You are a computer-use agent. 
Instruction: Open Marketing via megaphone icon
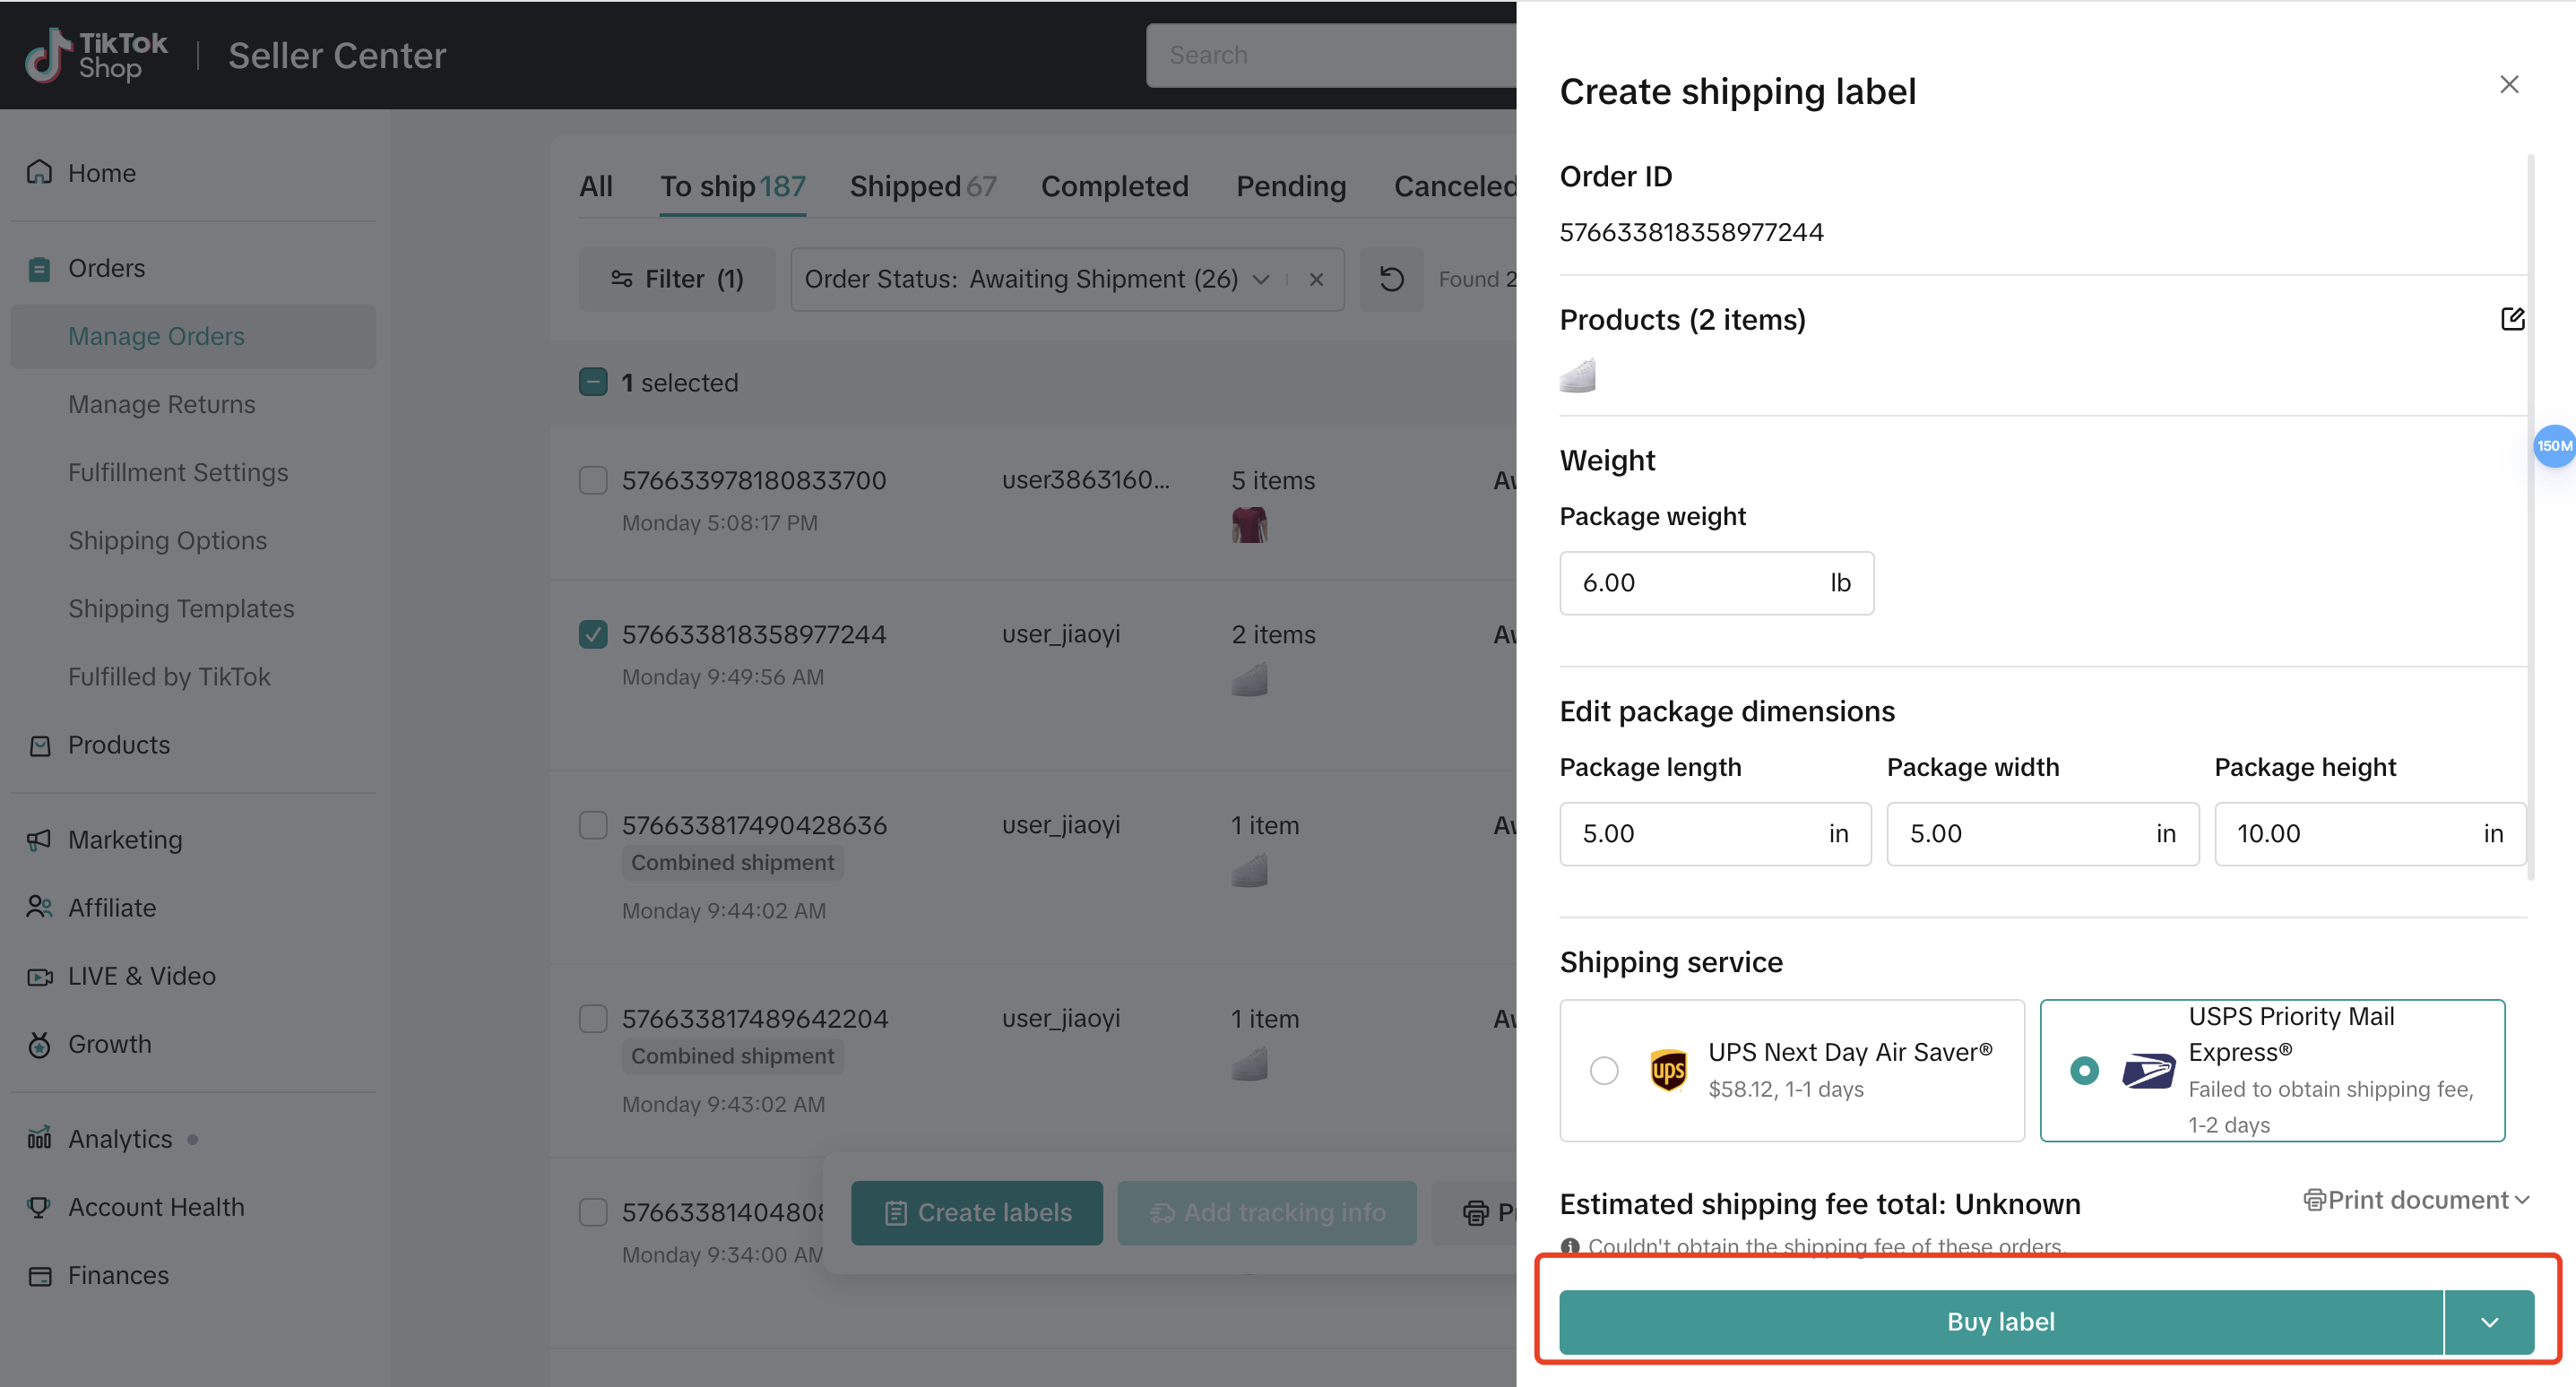[x=39, y=840]
